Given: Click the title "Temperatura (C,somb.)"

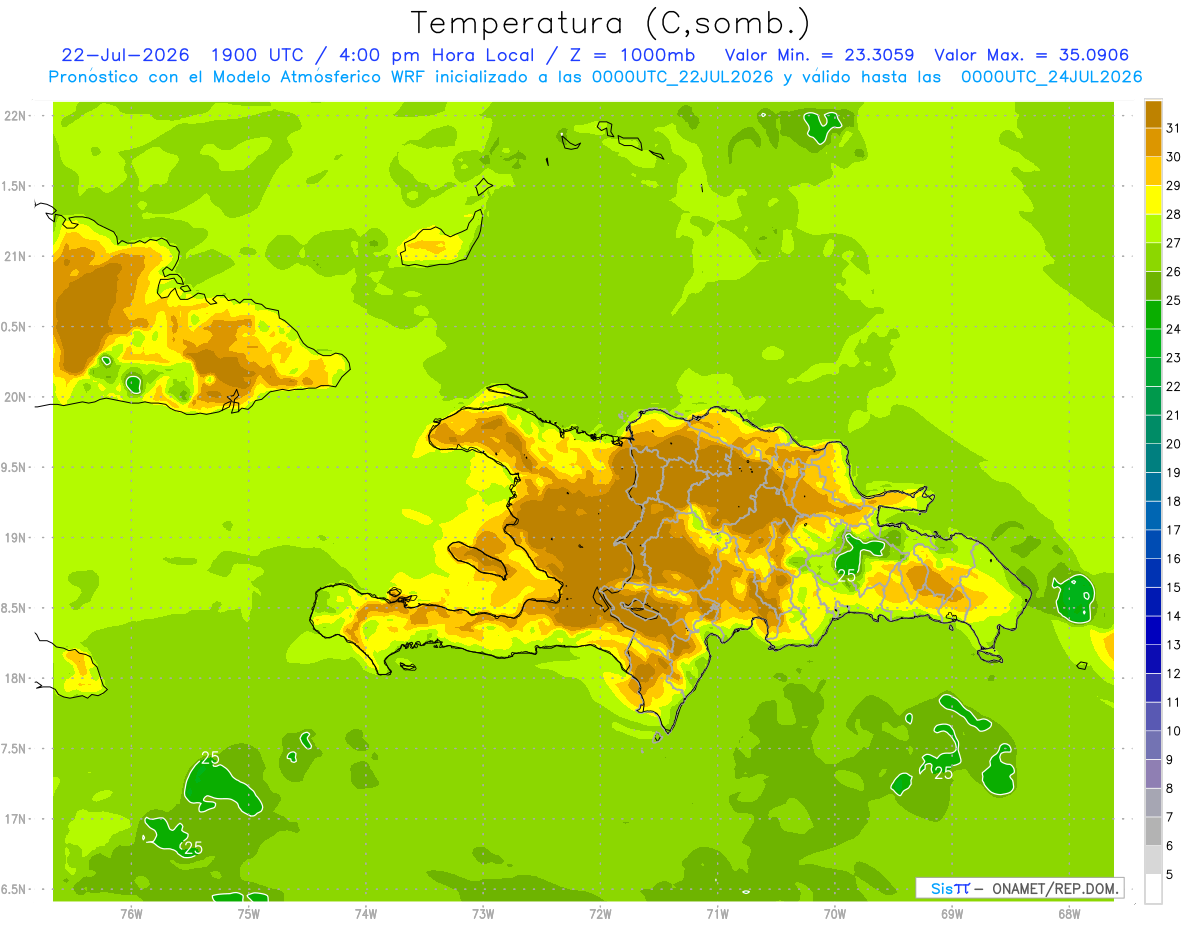Looking at the screenshot, I should (611, 23).
